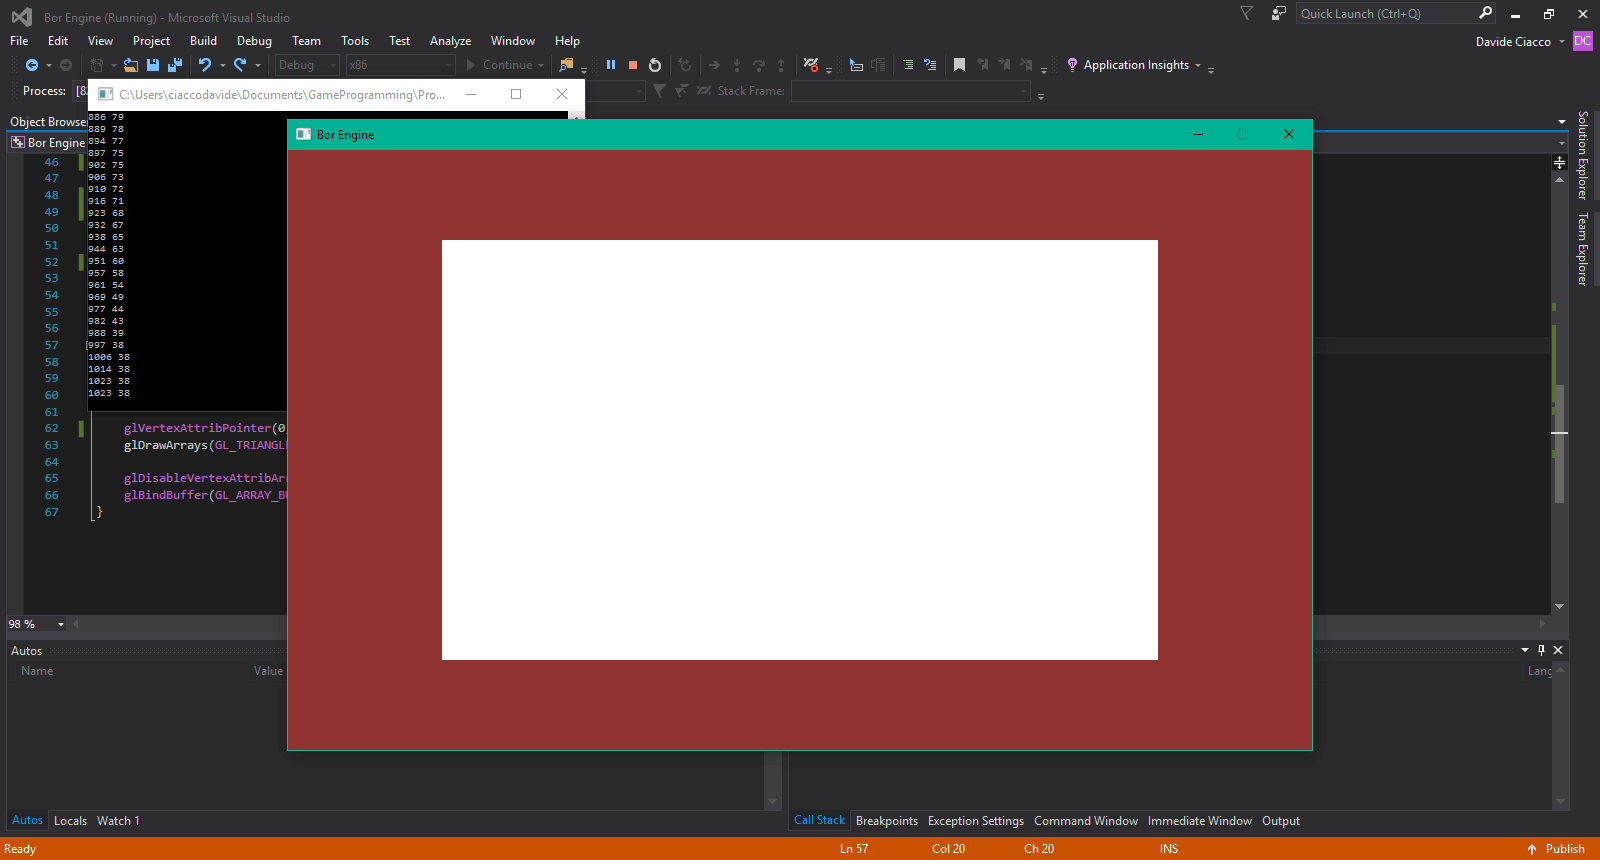The width and height of the screenshot is (1600, 860).
Task: Restart the debugging session
Action: (x=655, y=65)
